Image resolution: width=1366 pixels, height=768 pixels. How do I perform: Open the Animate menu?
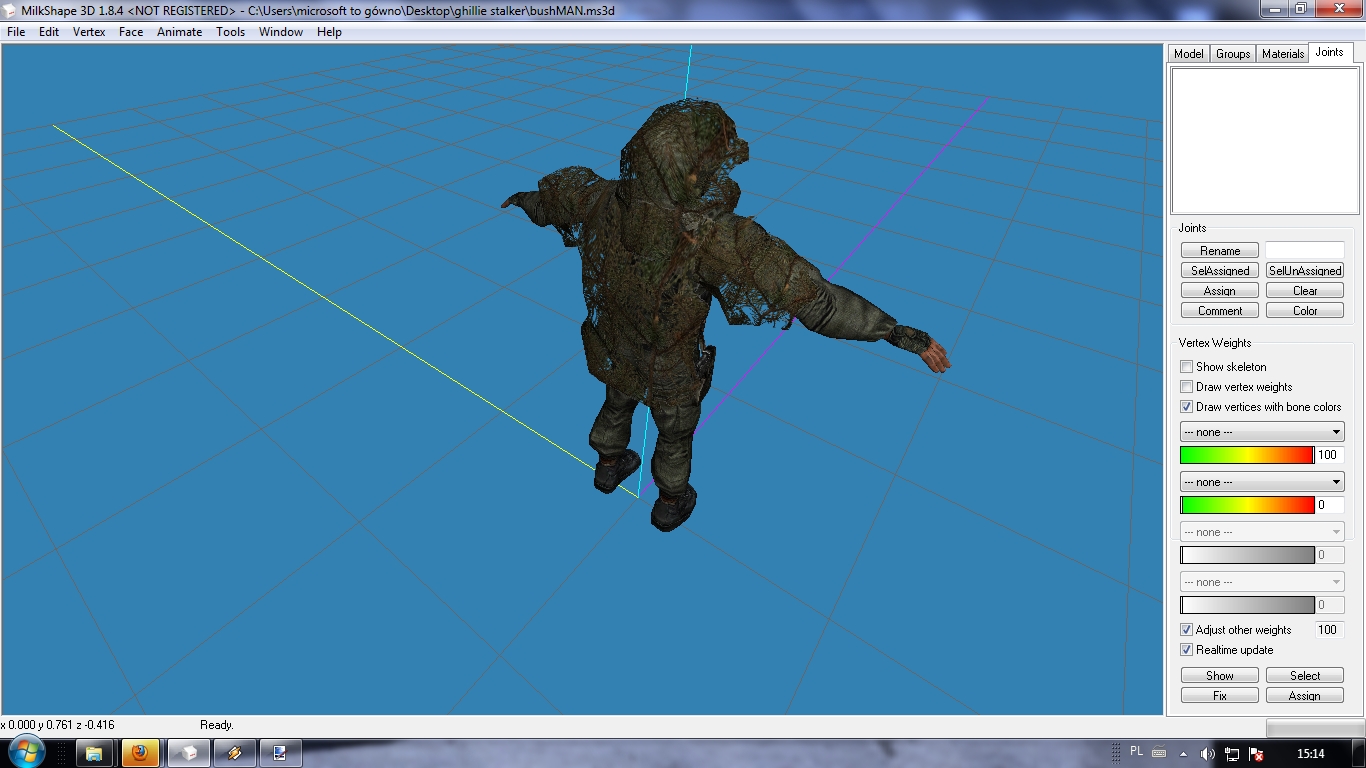(180, 32)
